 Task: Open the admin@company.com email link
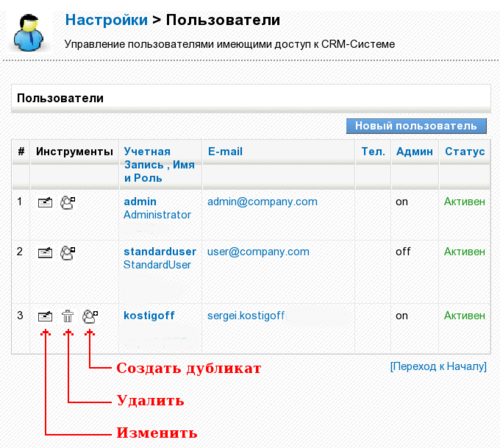point(262,202)
